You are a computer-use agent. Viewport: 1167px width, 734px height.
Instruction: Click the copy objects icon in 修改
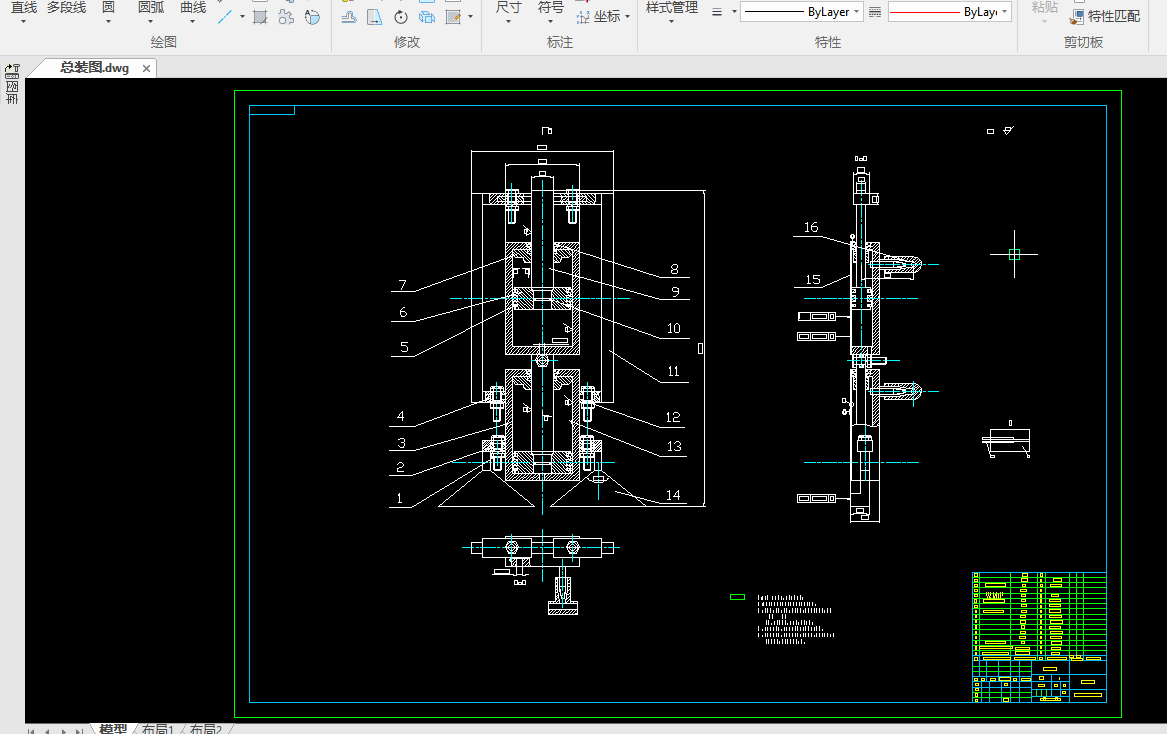coord(427,17)
